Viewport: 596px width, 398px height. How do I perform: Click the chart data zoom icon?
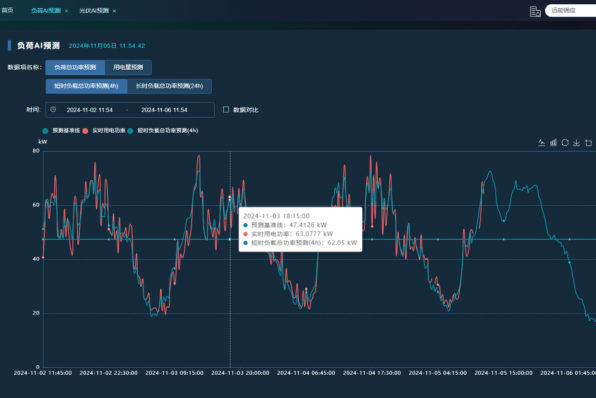588,143
